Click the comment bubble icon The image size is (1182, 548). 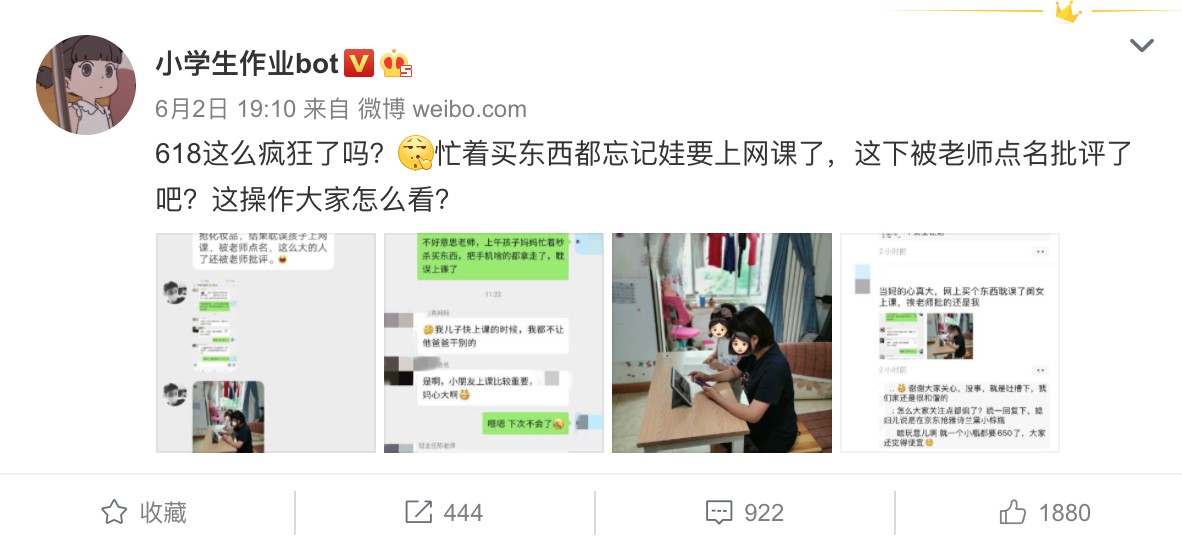coord(719,513)
